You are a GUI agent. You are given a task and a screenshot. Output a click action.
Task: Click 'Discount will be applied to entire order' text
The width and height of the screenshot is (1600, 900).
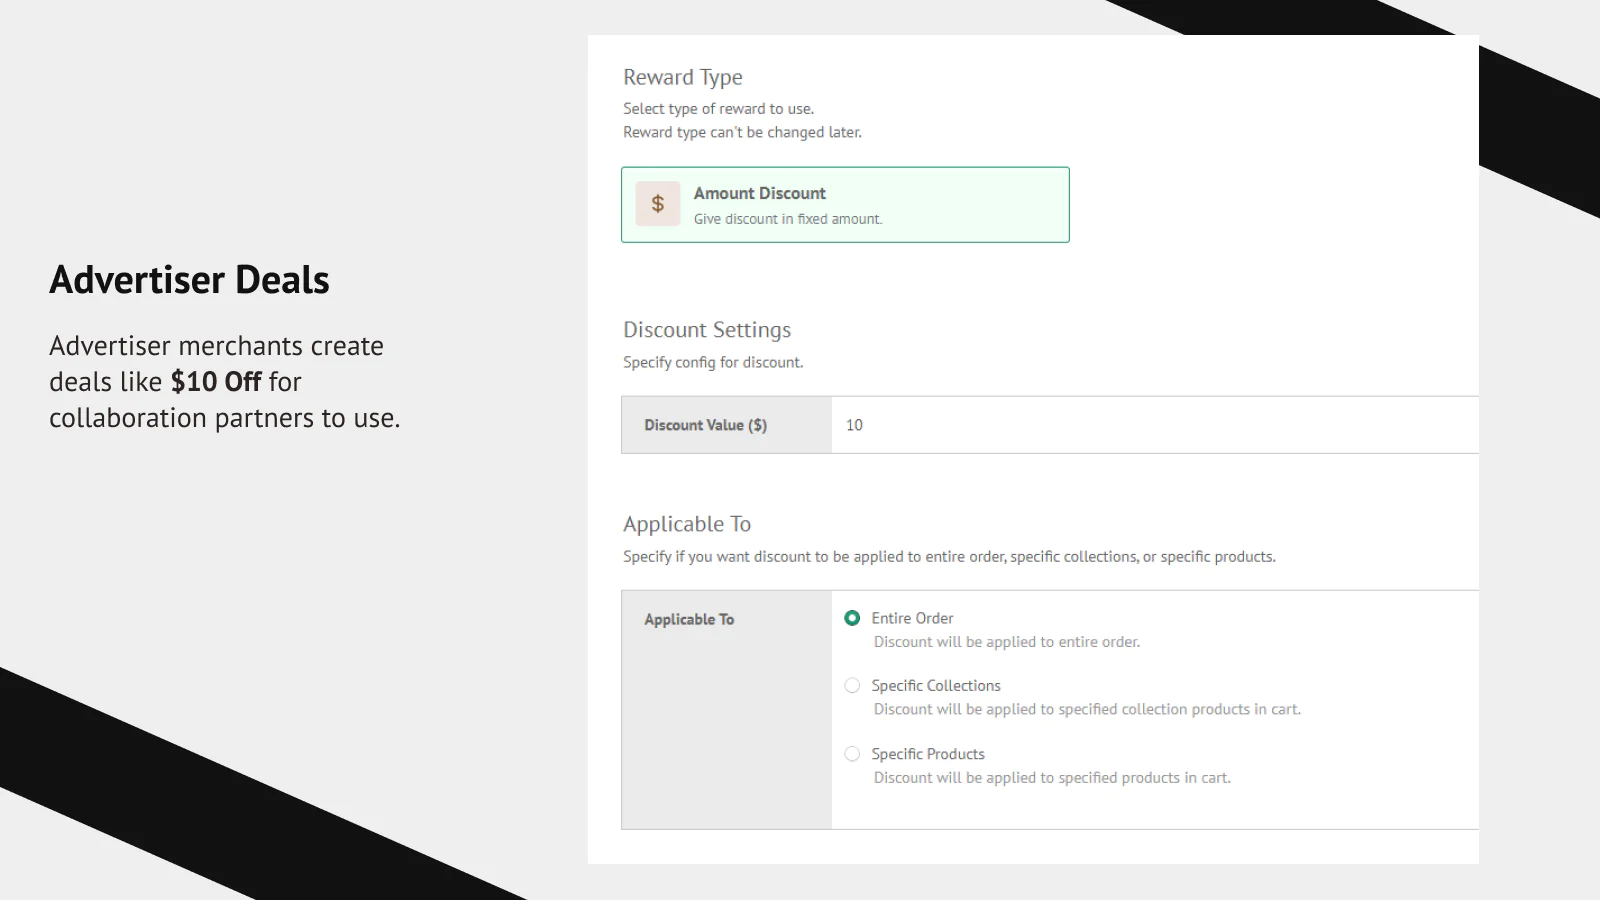pyautogui.click(x=1006, y=642)
